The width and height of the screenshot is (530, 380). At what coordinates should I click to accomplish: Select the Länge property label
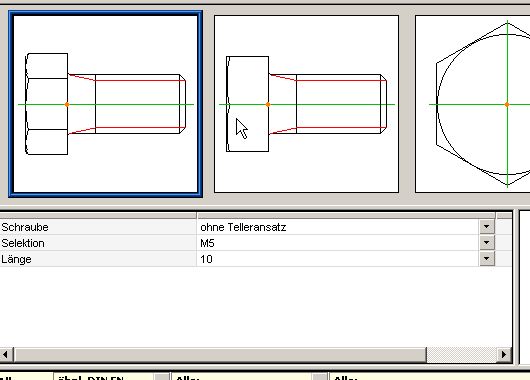click(16, 259)
